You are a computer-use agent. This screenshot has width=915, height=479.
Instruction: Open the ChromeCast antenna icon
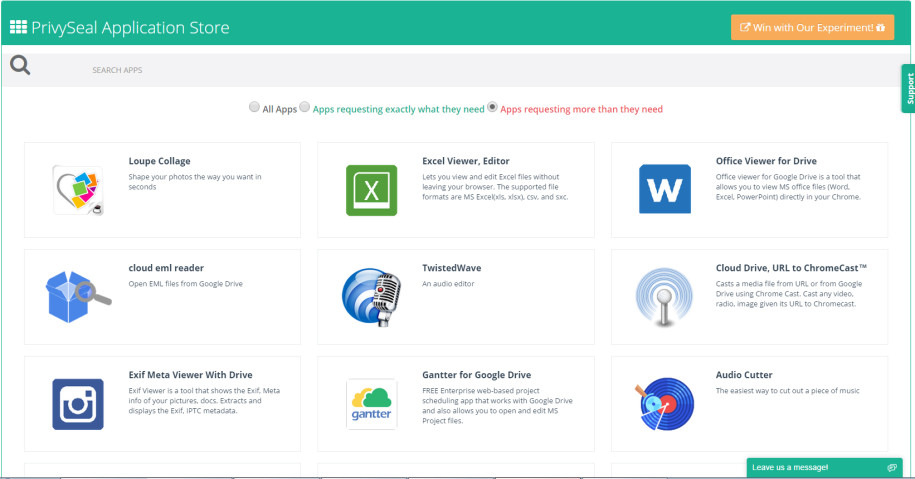click(664, 296)
